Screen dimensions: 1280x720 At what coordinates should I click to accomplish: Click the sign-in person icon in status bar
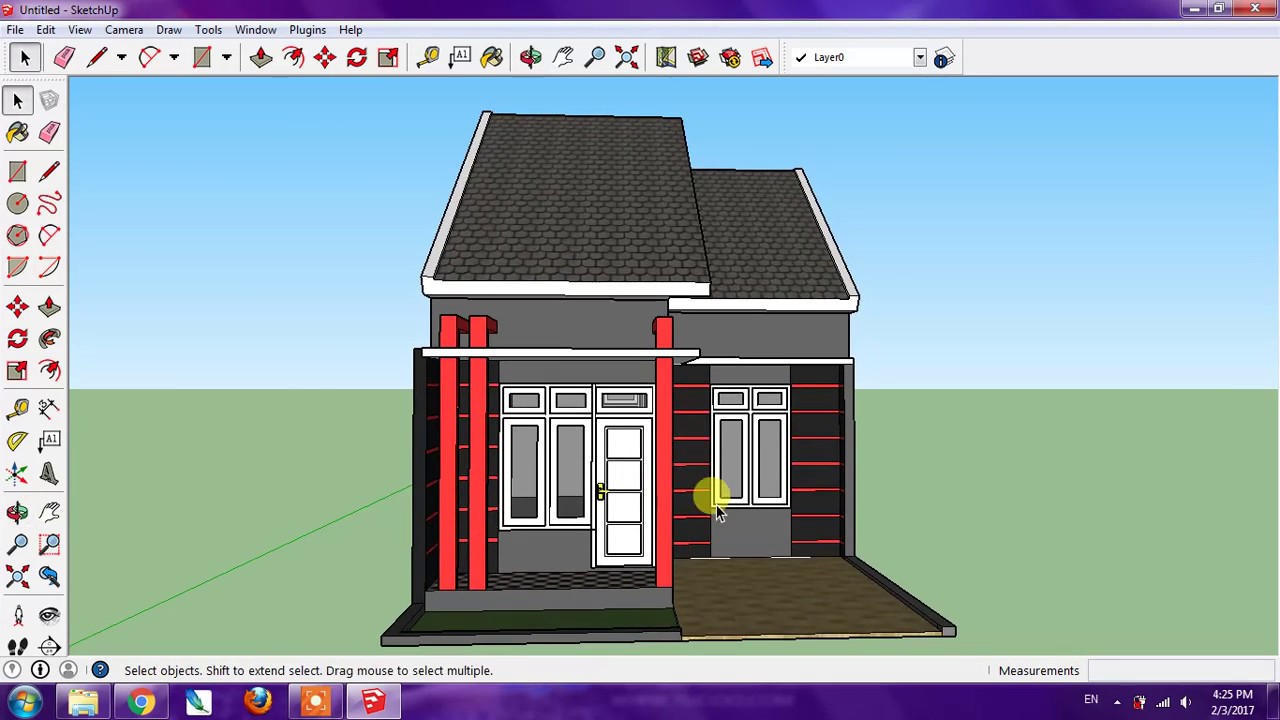click(68, 670)
